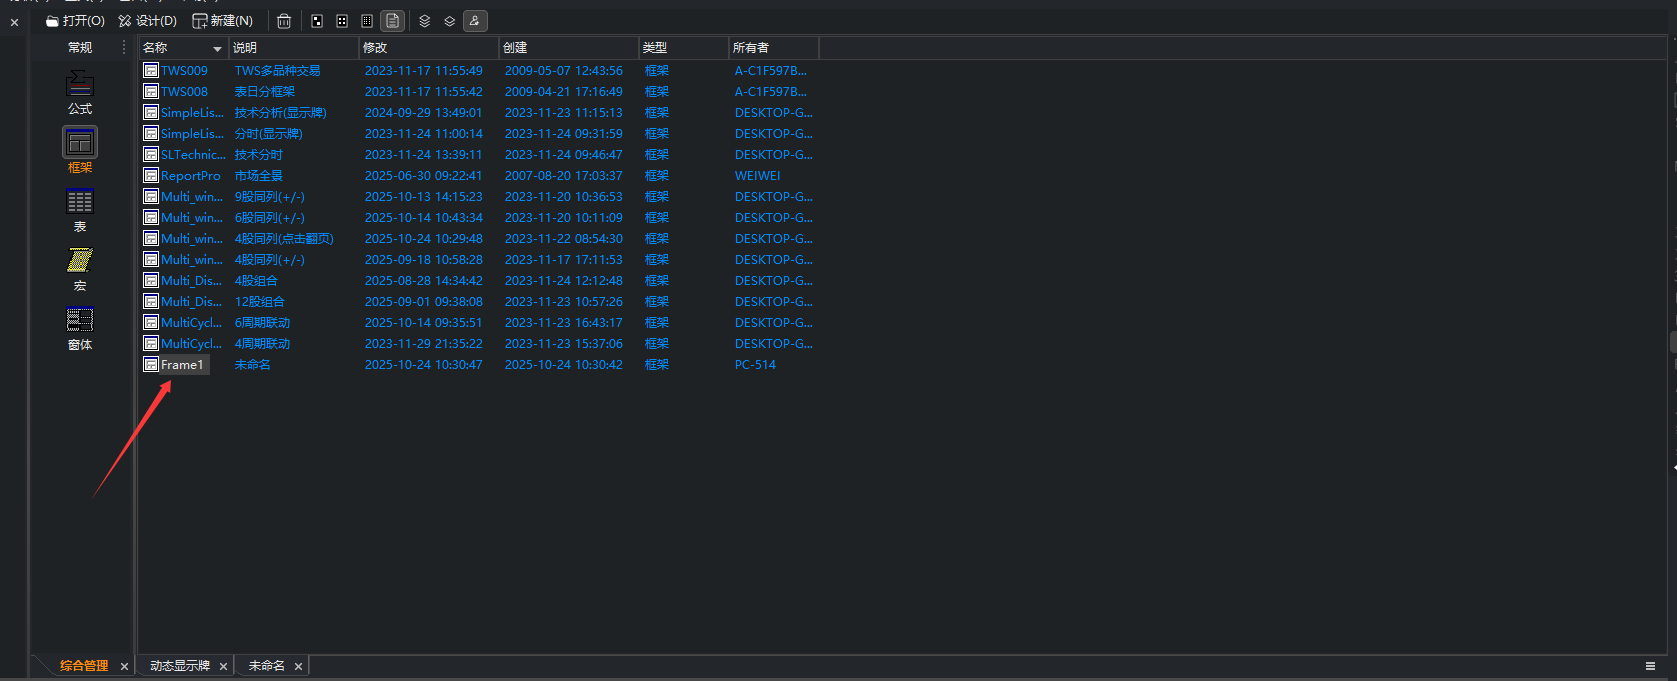Click 技术分时 description text

pos(258,155)
